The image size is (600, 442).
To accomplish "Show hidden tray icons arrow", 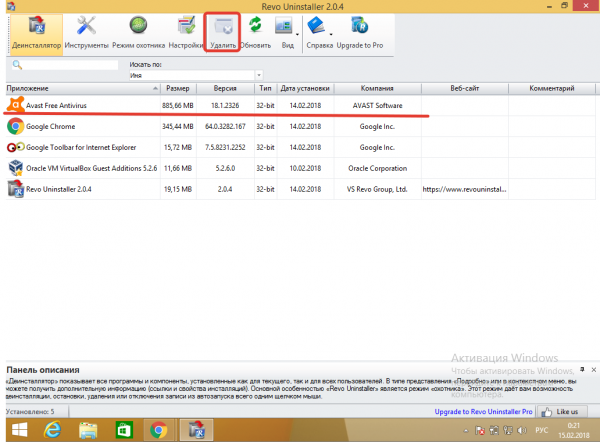I will [466, 431].
